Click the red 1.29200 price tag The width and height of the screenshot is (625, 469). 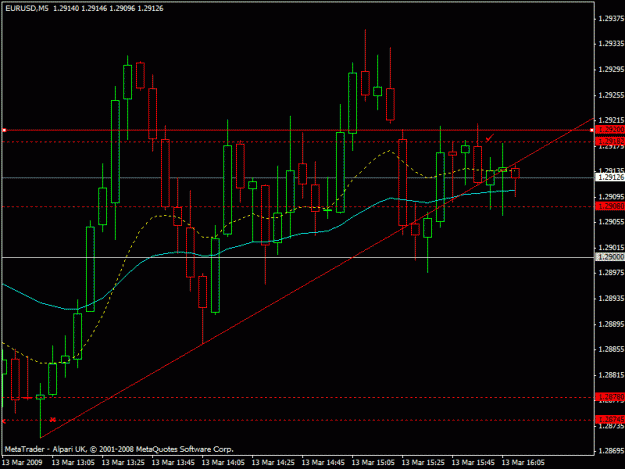tap(610, 130)
